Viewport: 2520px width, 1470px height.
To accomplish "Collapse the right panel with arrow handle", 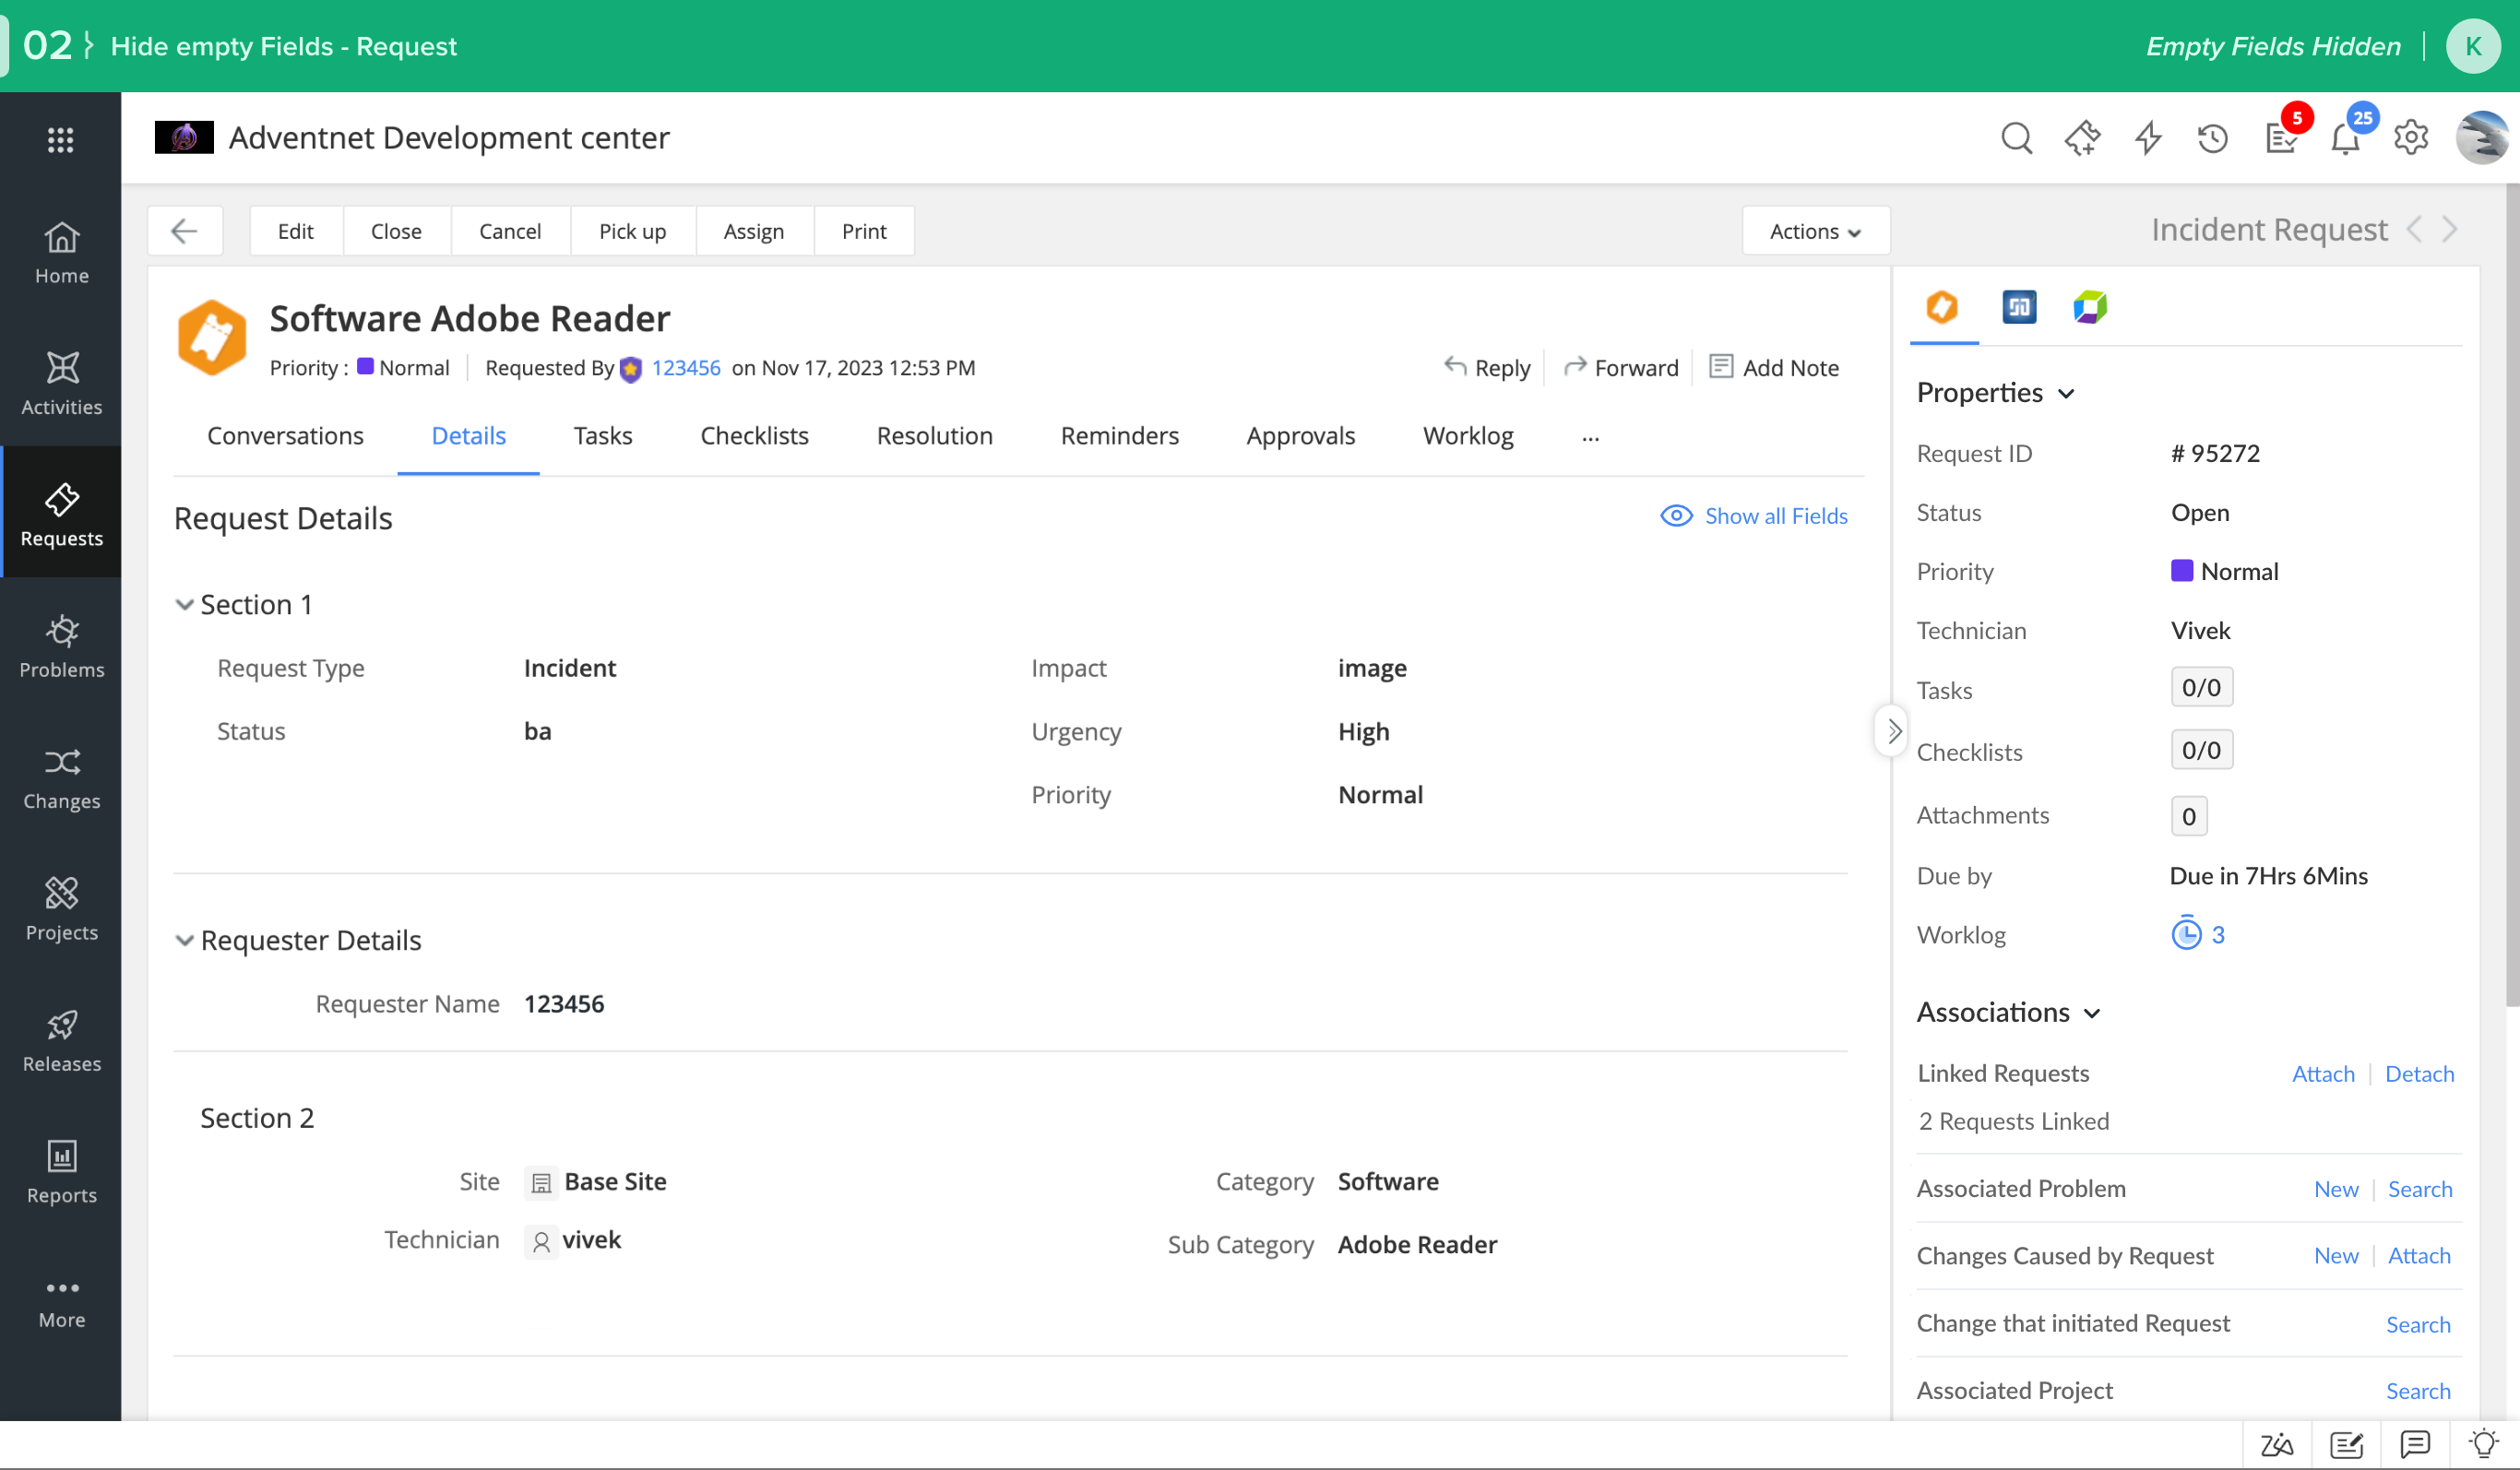I will click(1893, 731).
